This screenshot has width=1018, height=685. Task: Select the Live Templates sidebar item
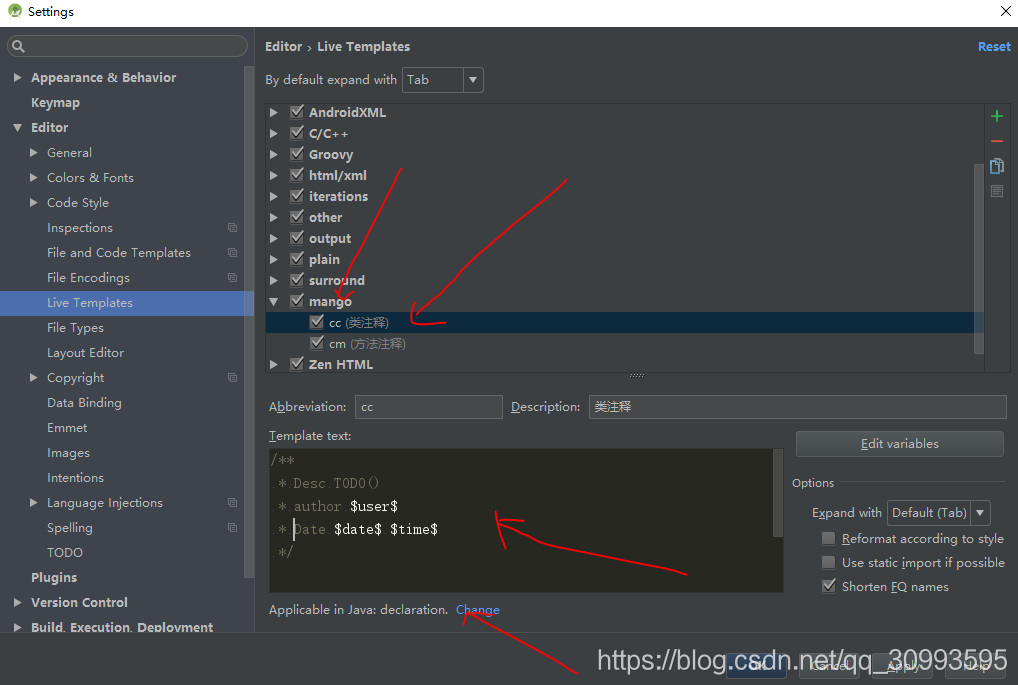pyautogui.click(x=127, y=303)
